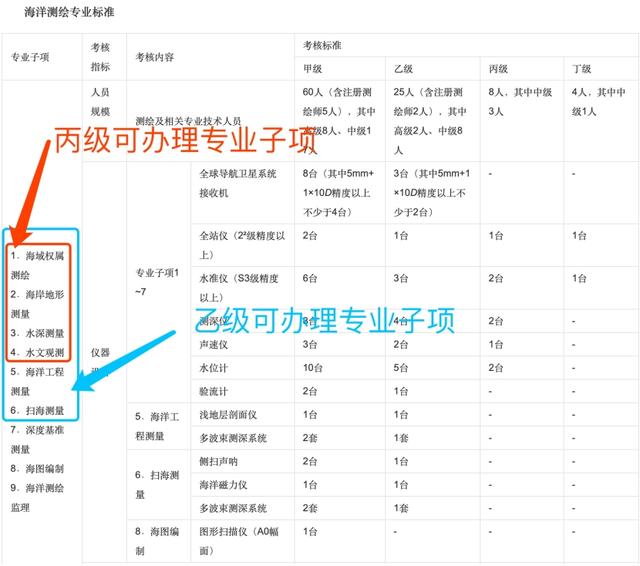Click list item 9 海洋测绘监理

(x=37, y=497)
